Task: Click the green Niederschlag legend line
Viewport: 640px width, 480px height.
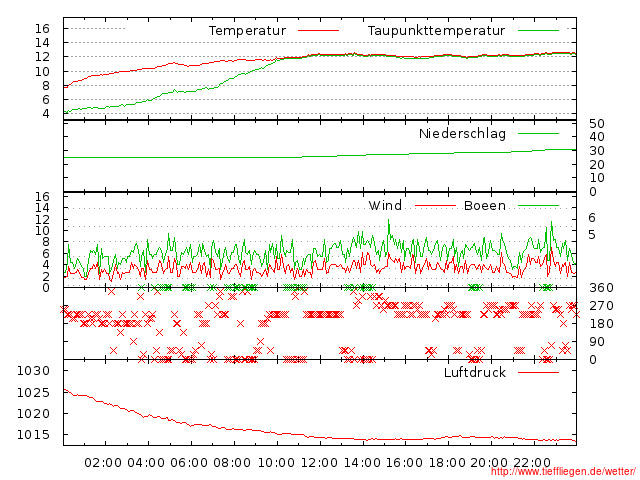Action: [538, 133]
